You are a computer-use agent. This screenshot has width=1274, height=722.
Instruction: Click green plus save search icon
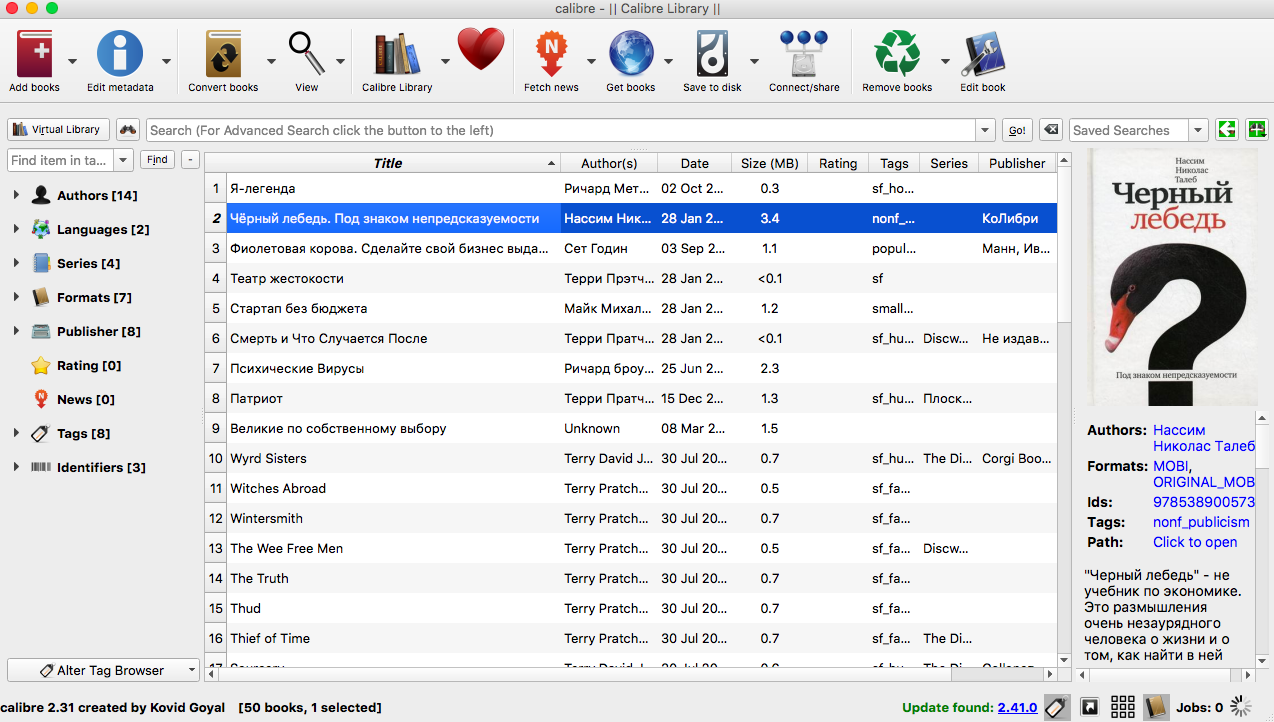pyautogui.click(x=1257, y=130)
